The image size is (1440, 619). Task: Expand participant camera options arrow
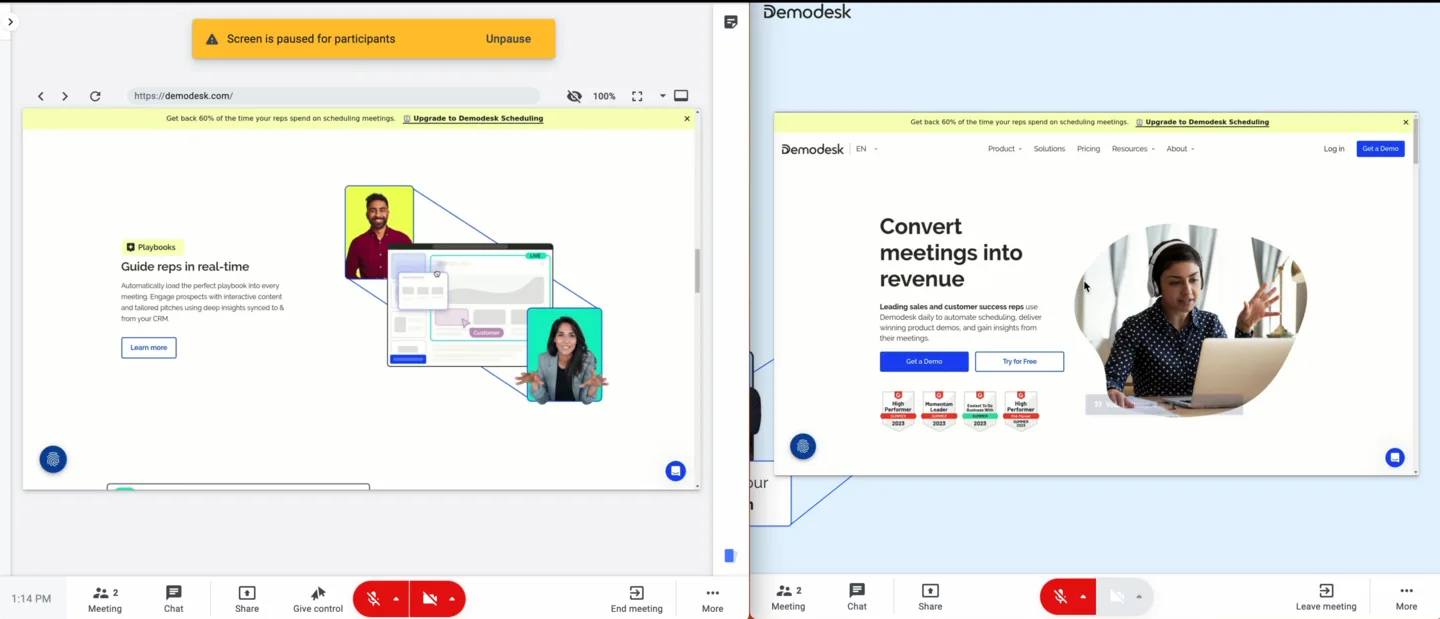click(1139, 597)
